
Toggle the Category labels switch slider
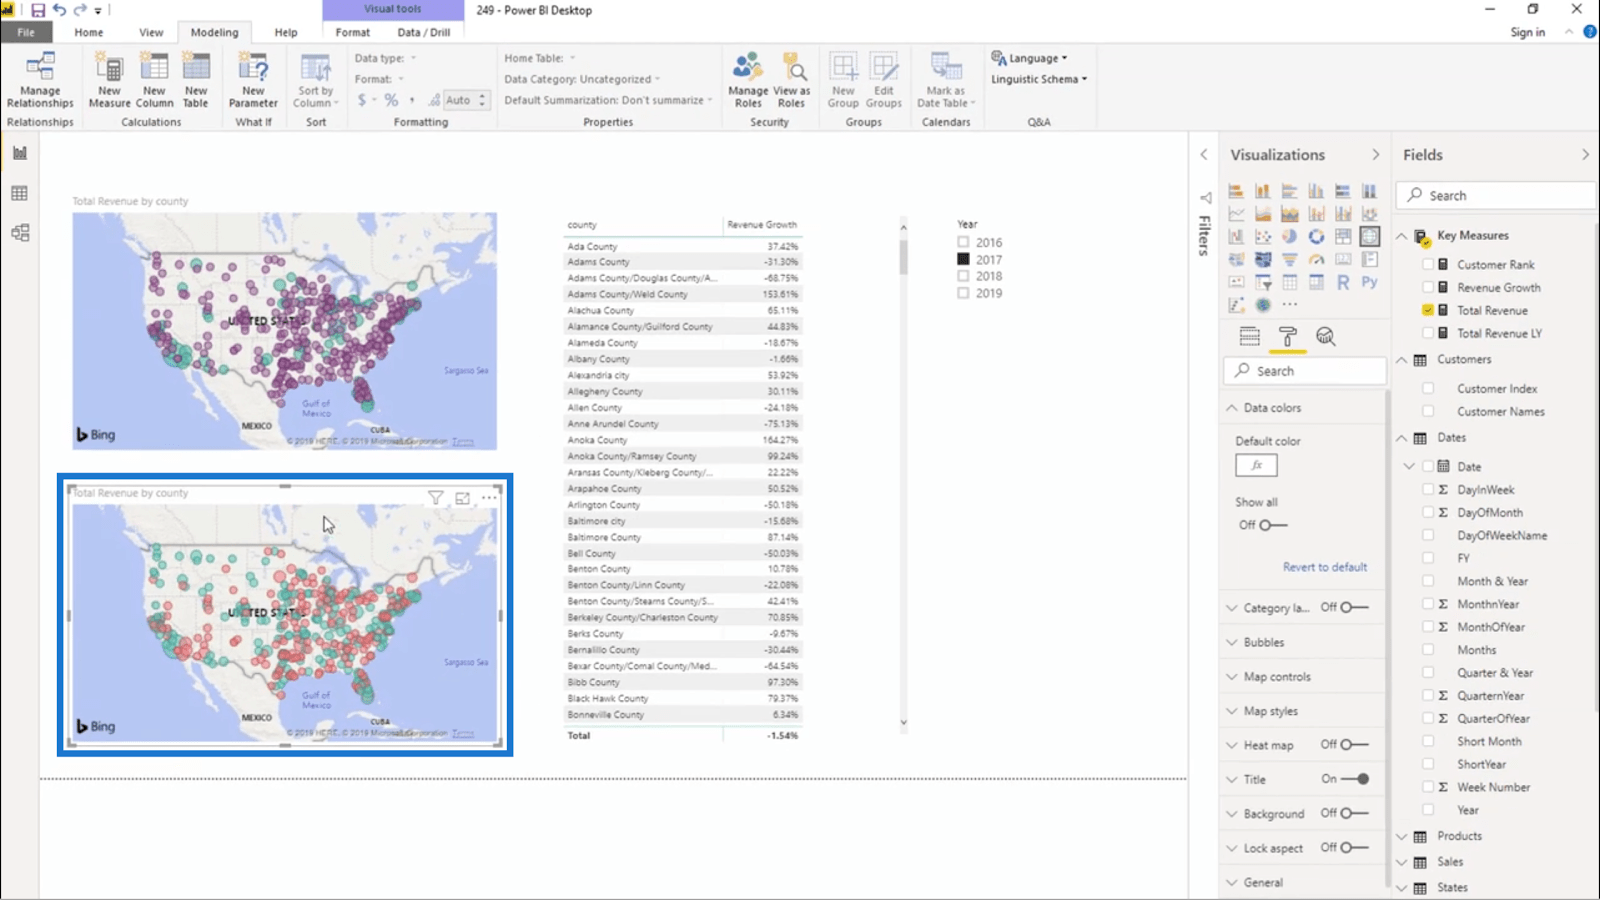[x=1355, y=607]
